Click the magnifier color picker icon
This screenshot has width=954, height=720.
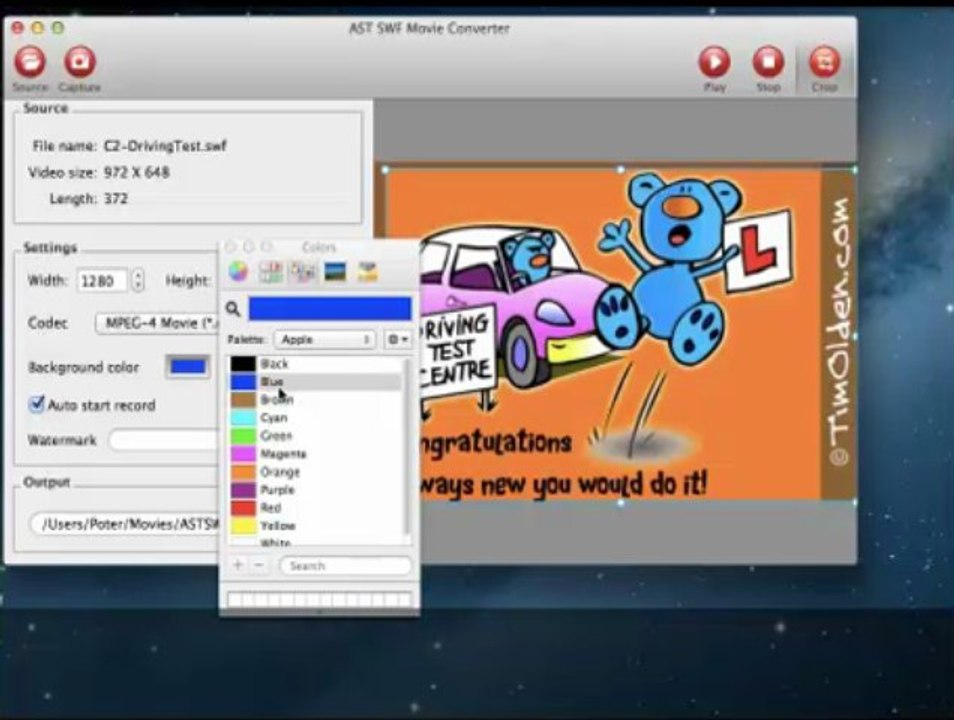click(x=233, y=309)
